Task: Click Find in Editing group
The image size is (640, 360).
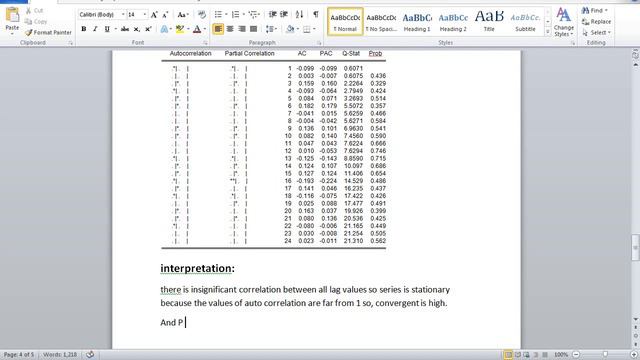Action: [595, 10]
